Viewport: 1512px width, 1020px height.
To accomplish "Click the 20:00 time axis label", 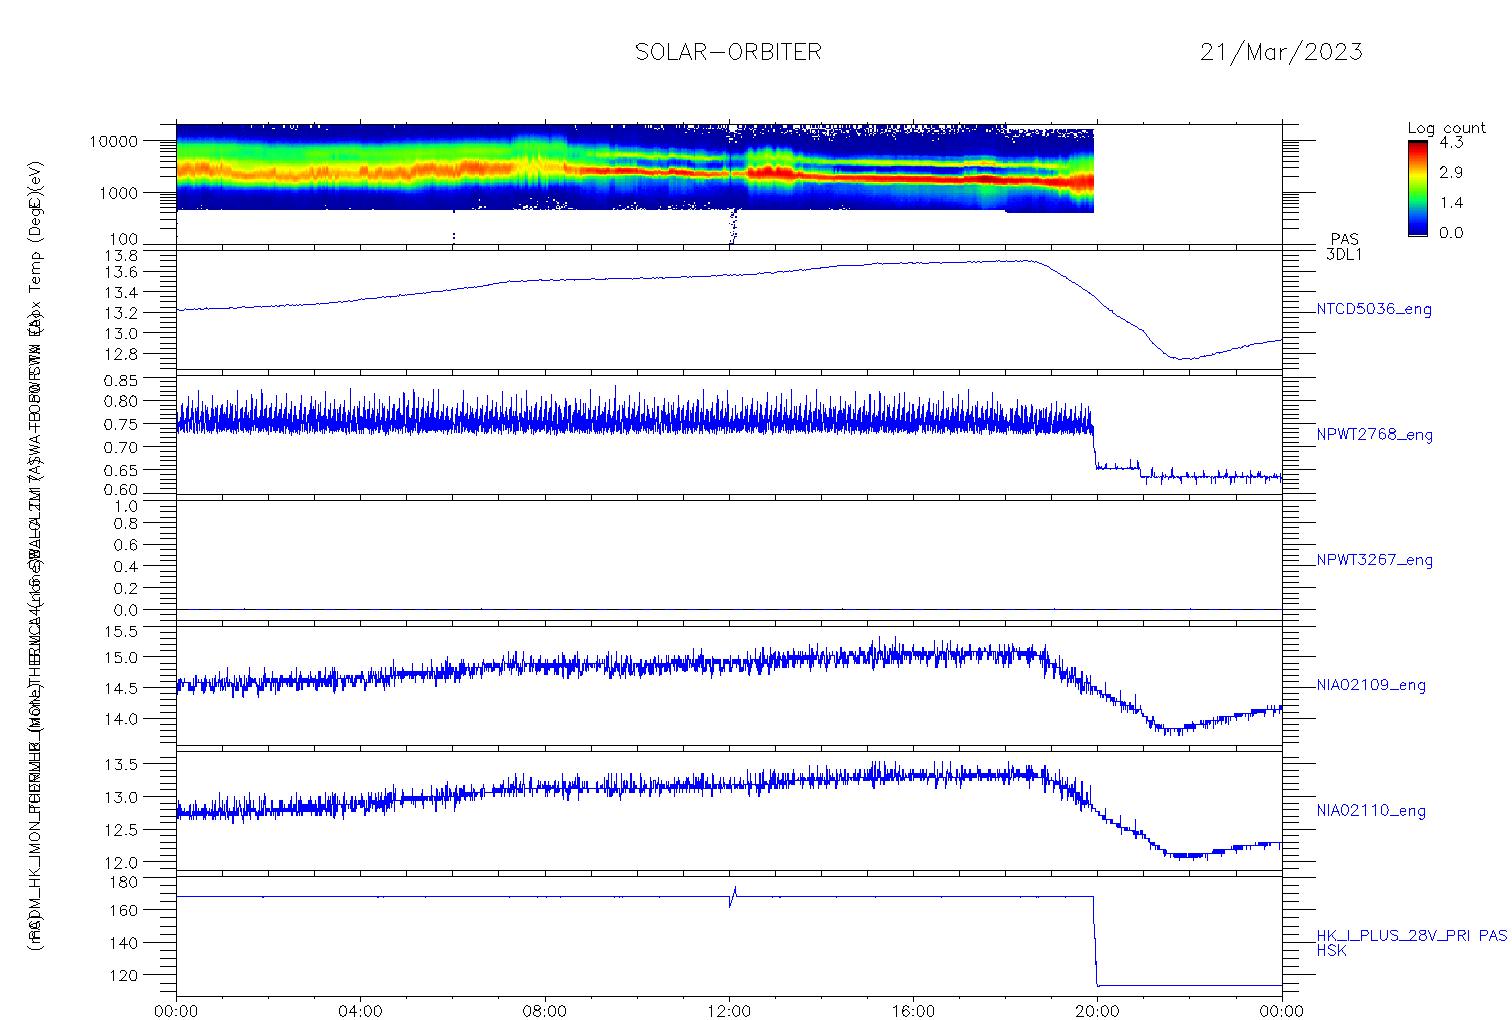I will coord(1097,1011).
